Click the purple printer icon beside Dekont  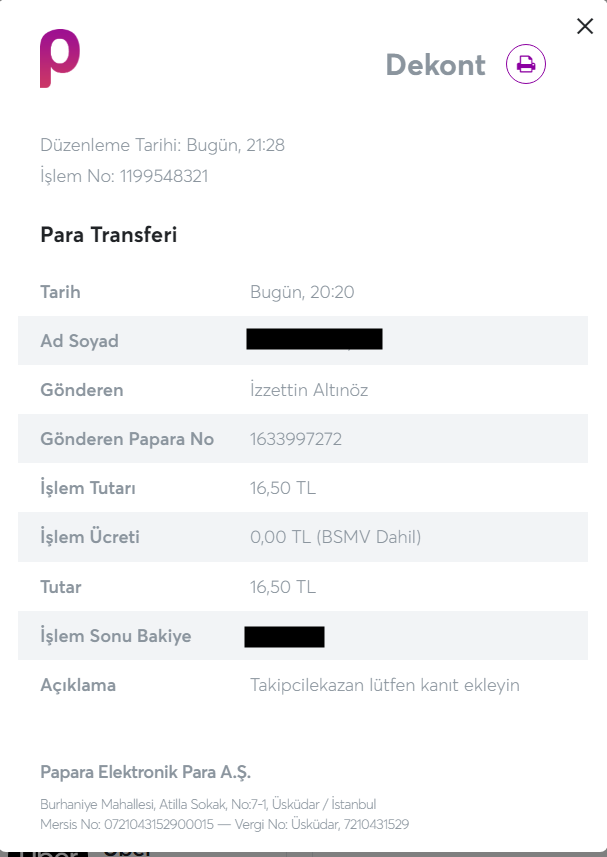point(526,64)
